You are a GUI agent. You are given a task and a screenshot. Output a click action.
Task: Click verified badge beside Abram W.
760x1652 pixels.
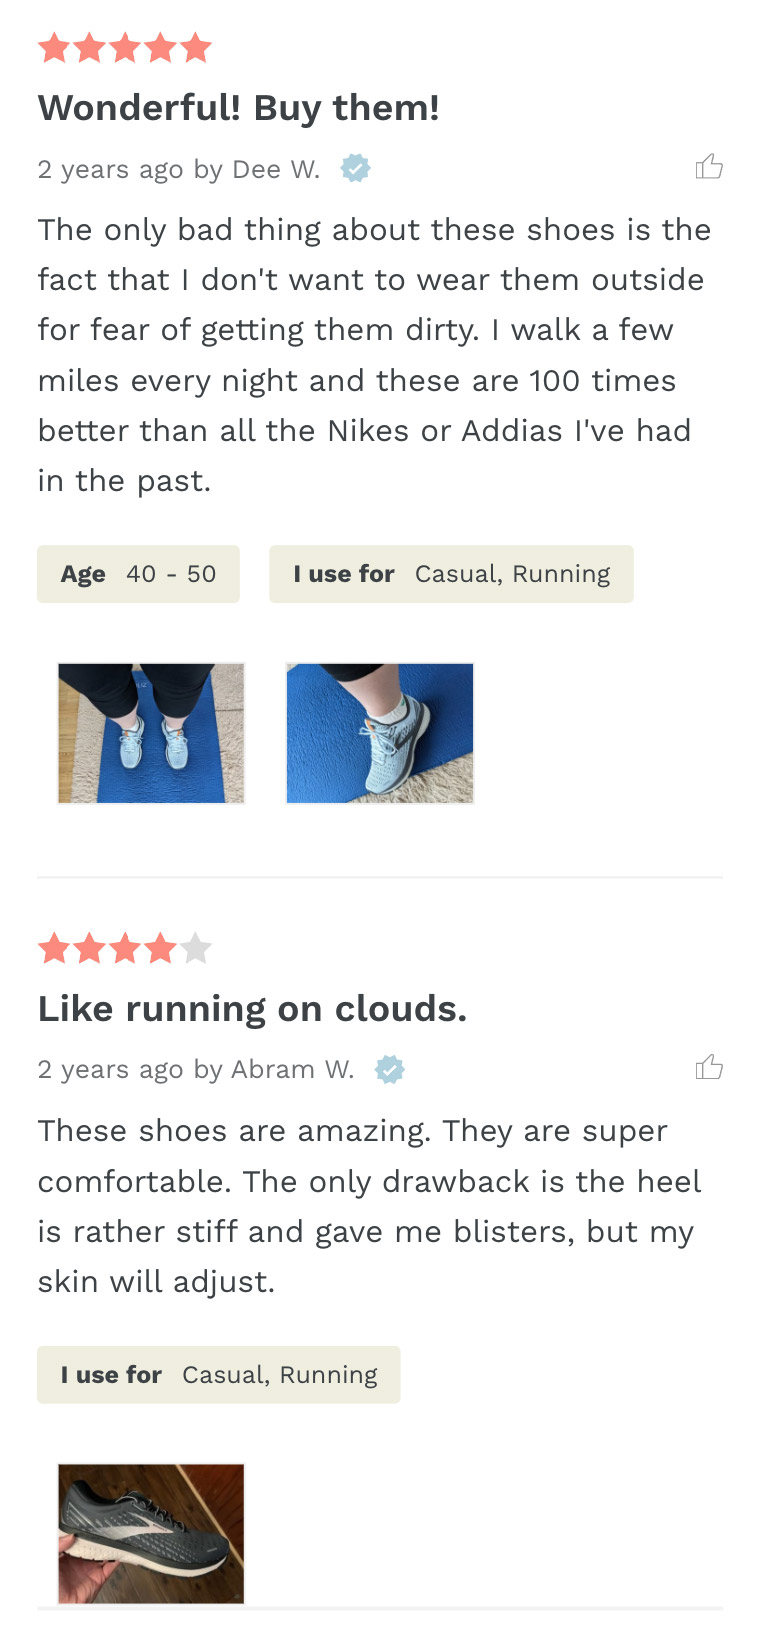(x=389, y=1070)
